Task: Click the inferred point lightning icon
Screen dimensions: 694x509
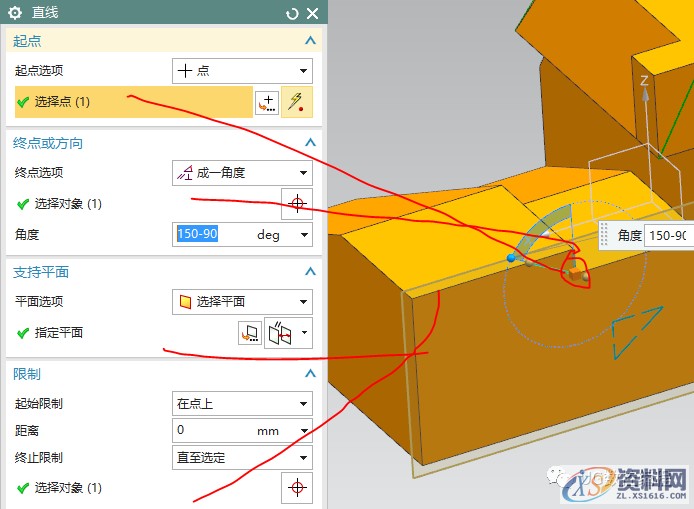Action: (297, 102)
